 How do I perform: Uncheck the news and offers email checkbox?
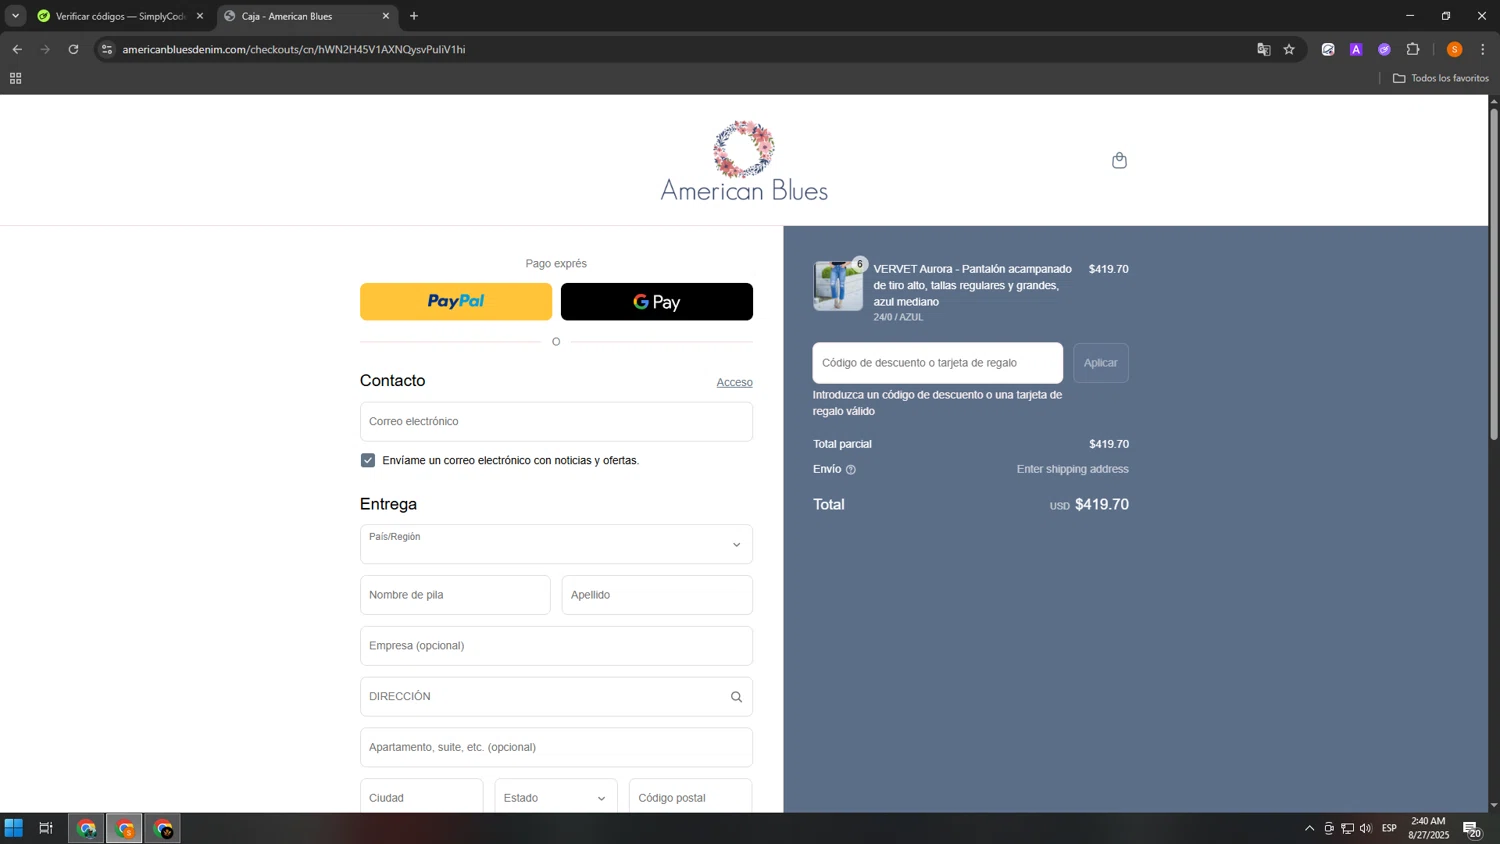[x=368, y=460]
